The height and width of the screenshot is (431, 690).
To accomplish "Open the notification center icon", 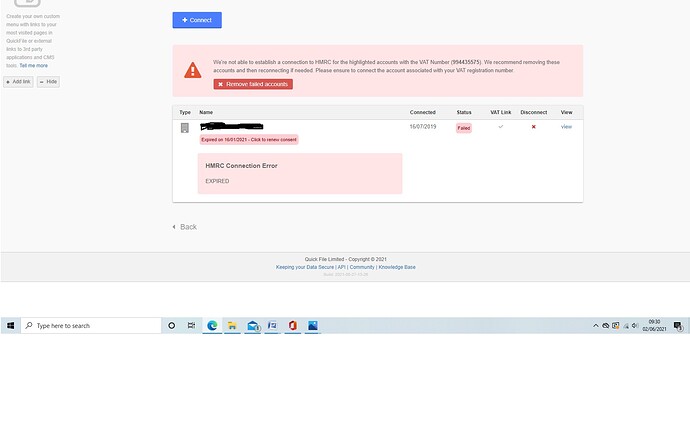I will click(x=678, y=326).
